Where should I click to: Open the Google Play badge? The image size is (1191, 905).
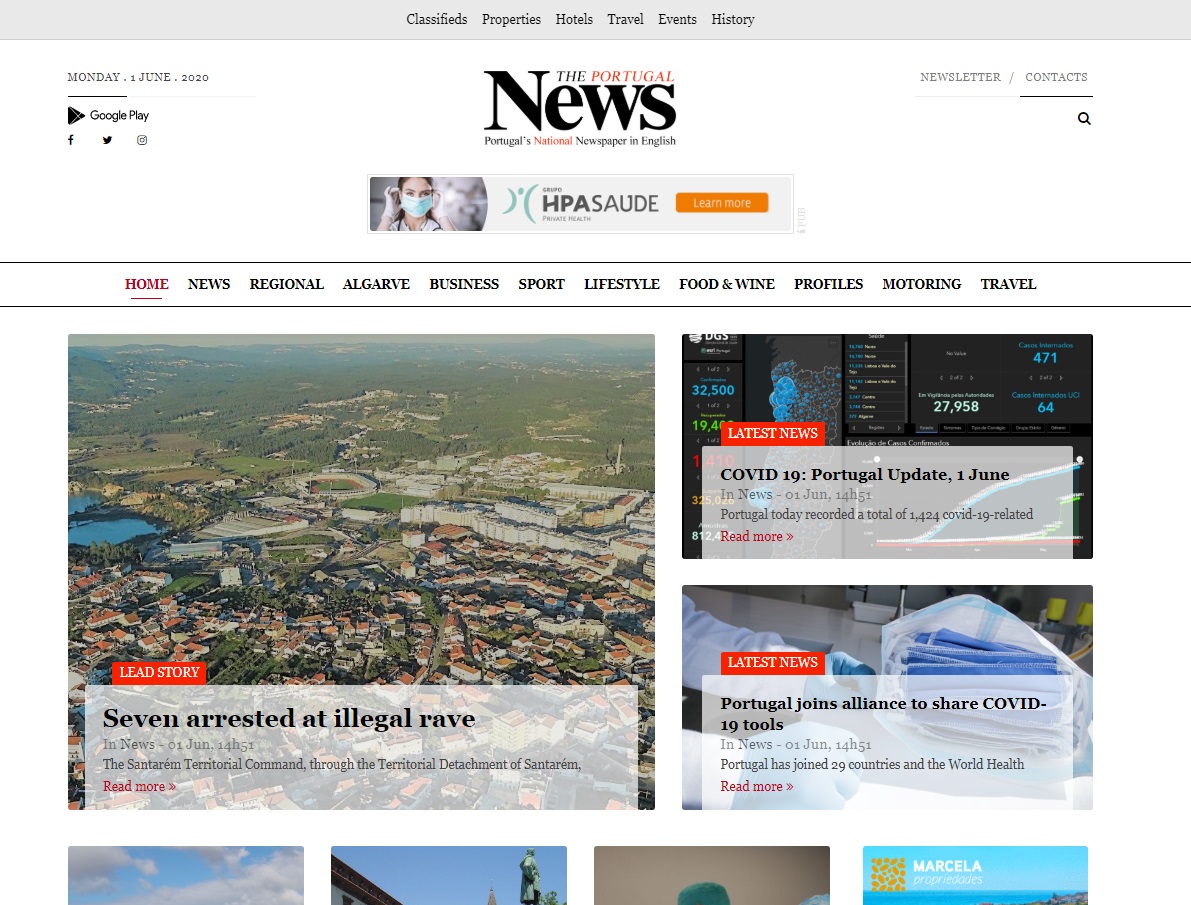pyautogui.click(x=109, y=115)
